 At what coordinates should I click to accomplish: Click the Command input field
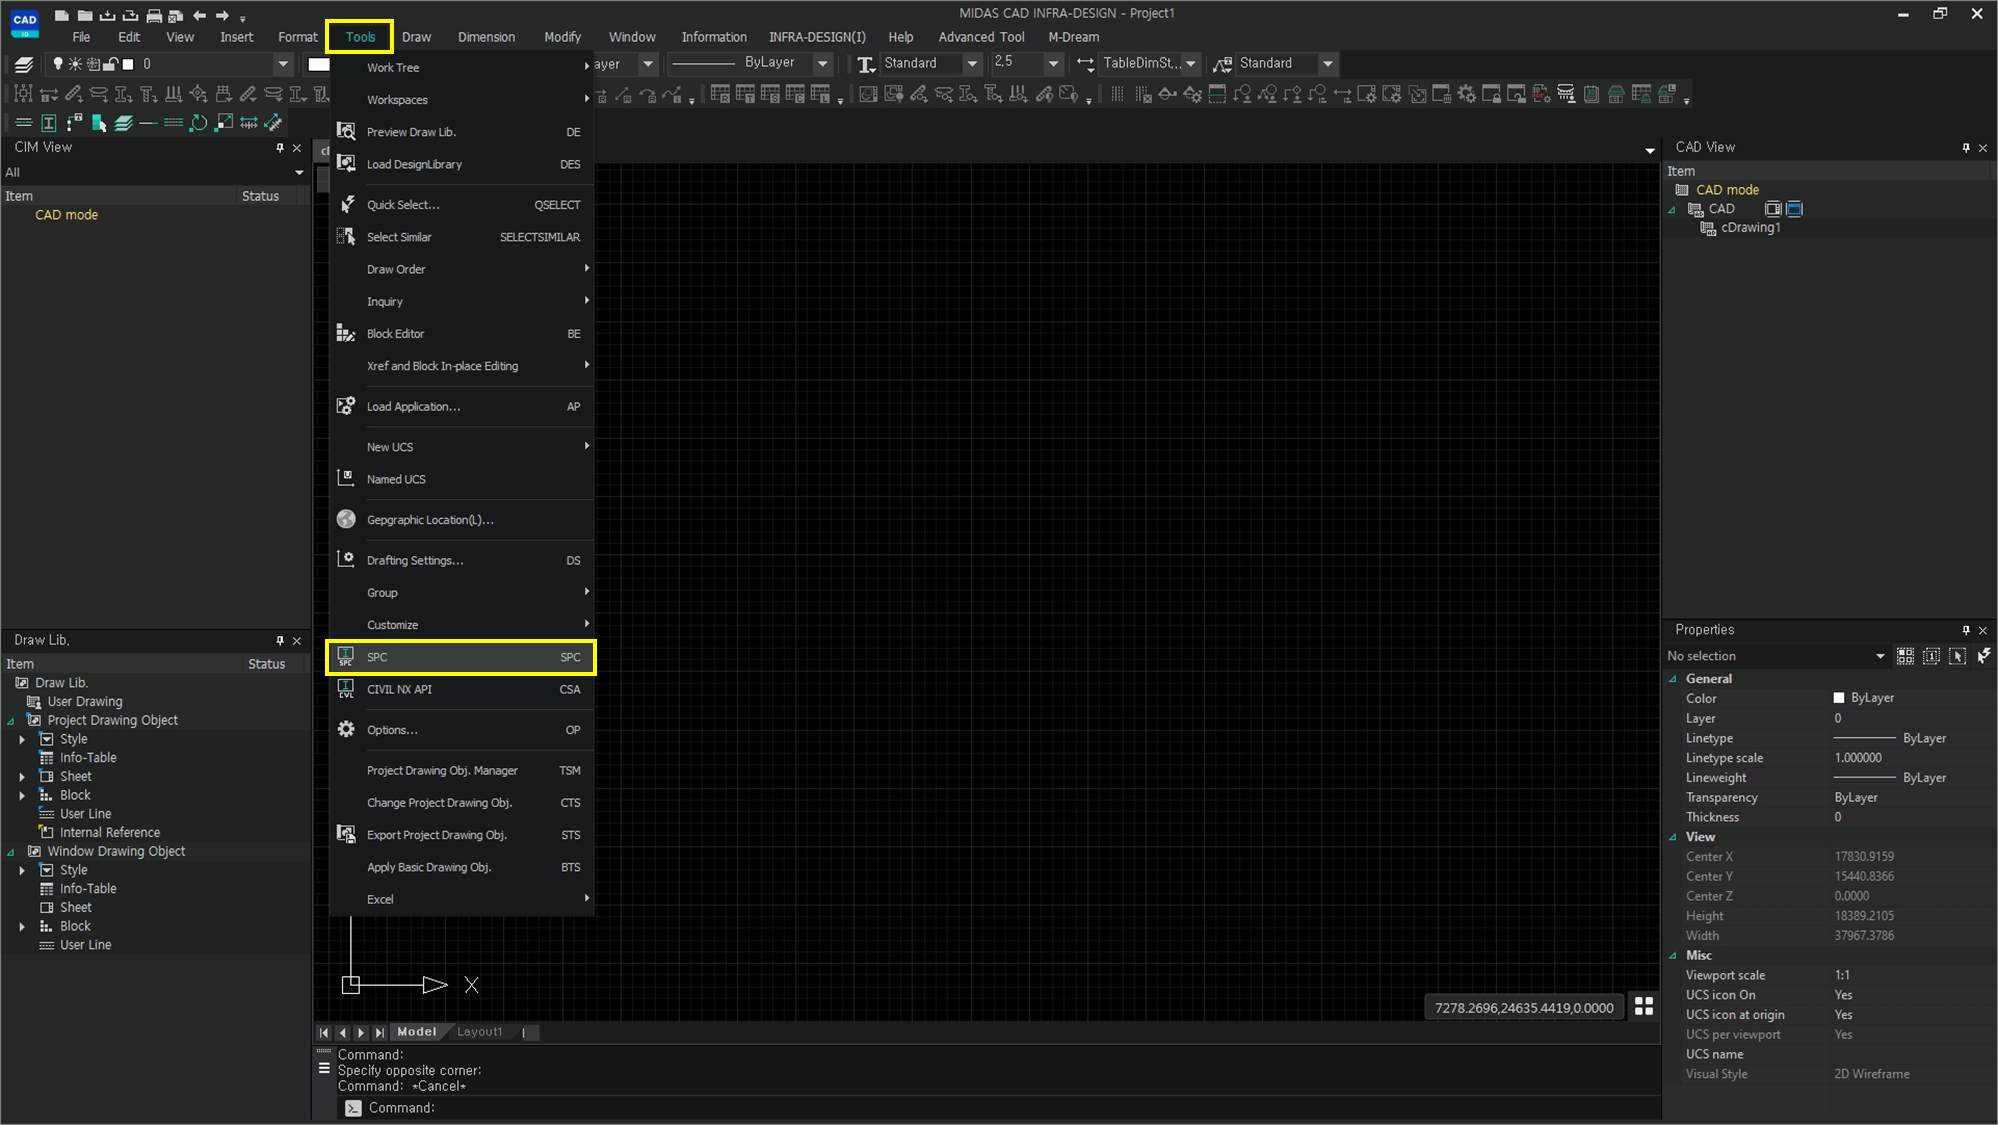pos(1010,1108)
